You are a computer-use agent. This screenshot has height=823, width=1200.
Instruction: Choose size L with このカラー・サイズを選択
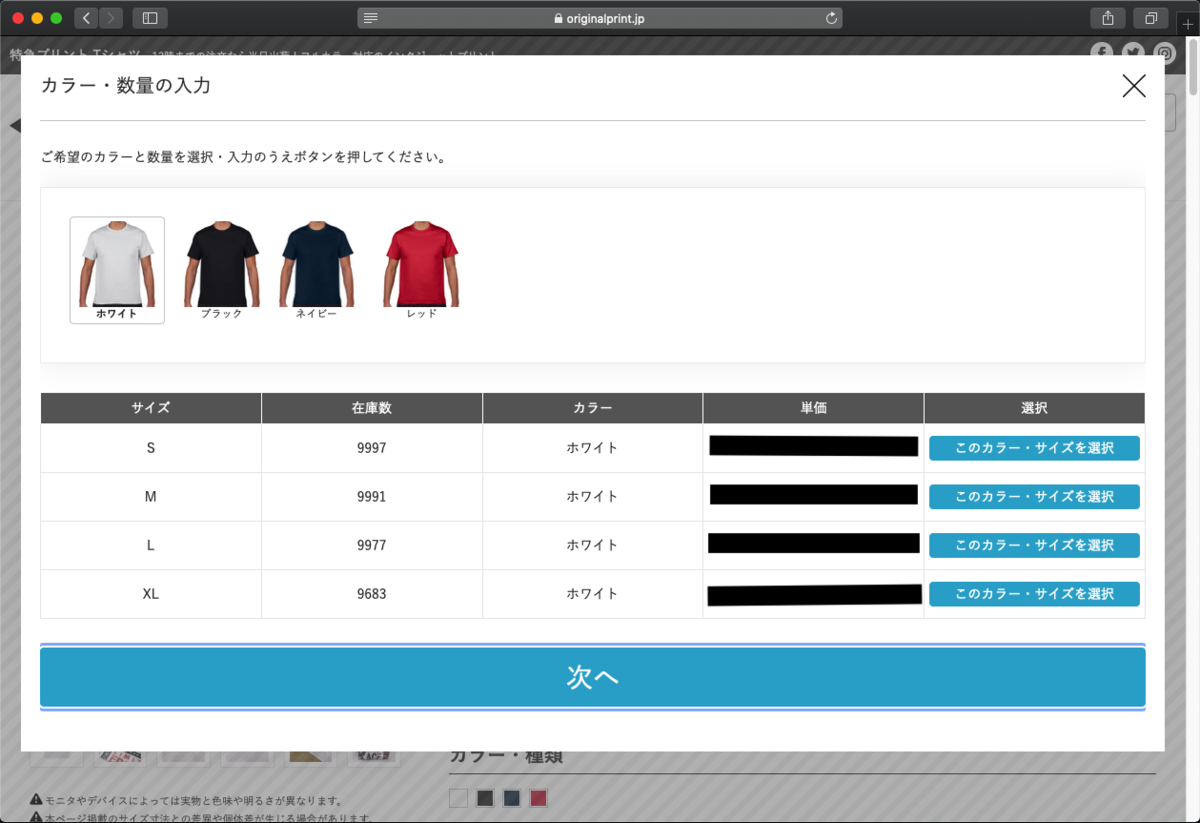pyautogui.click(x=1034, y=545)
